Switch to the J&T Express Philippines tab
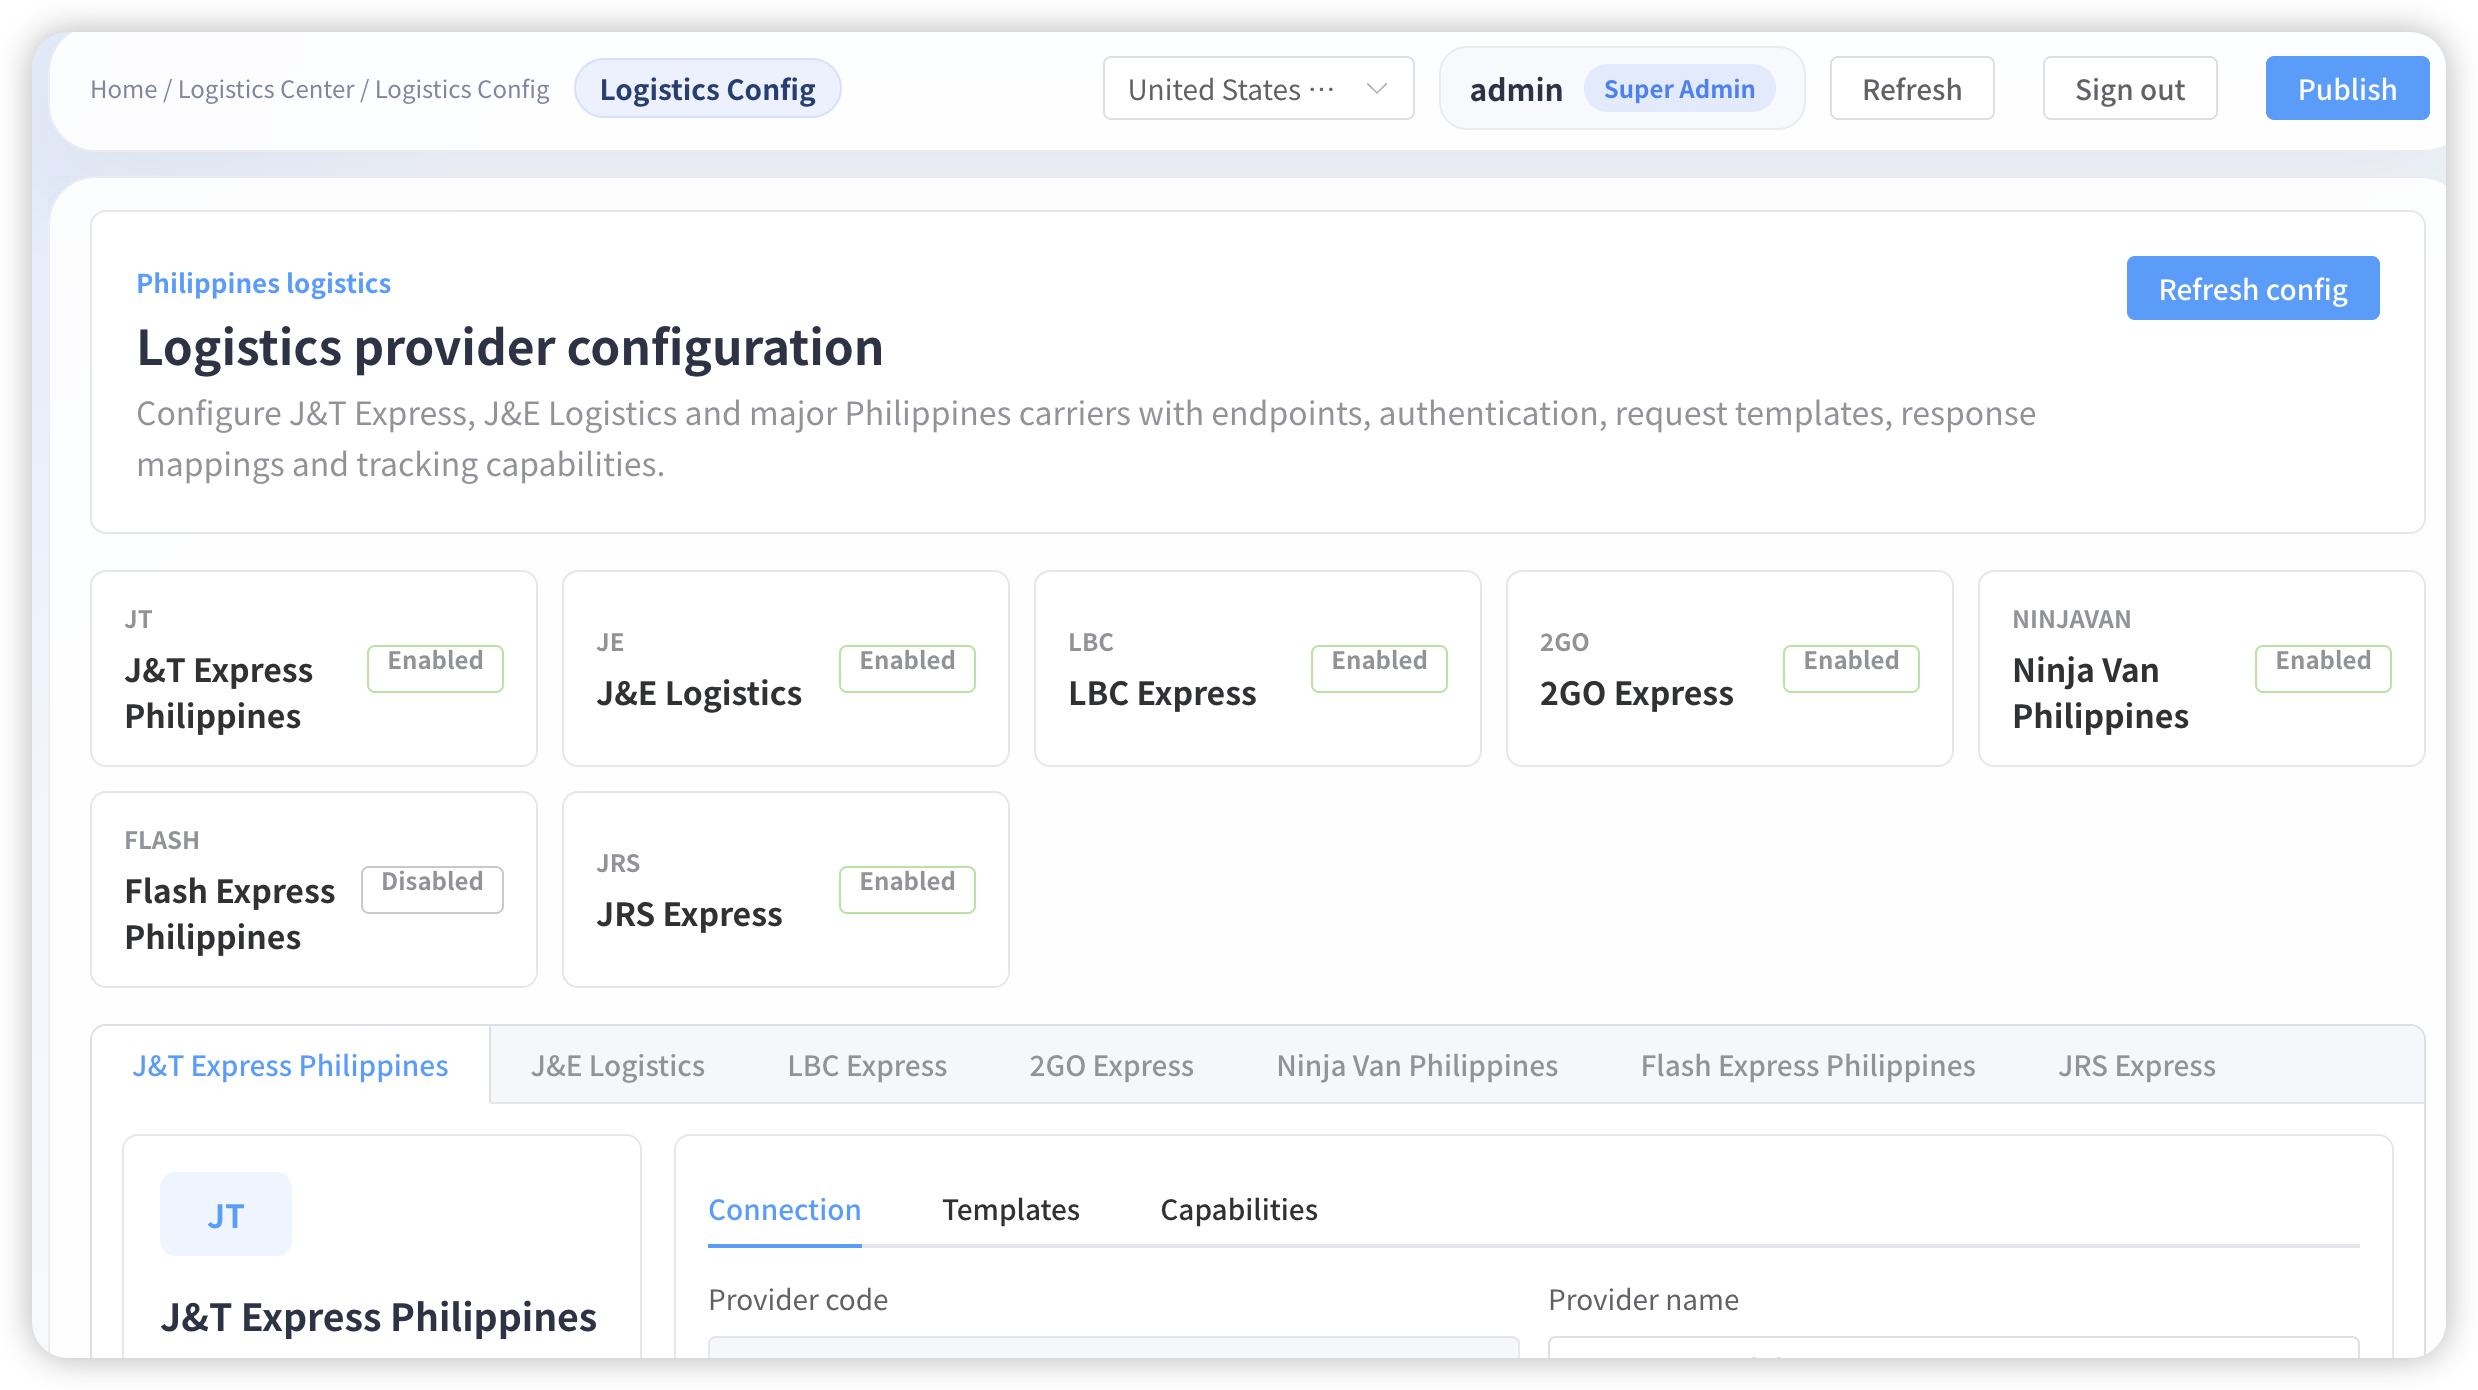 290,1065
